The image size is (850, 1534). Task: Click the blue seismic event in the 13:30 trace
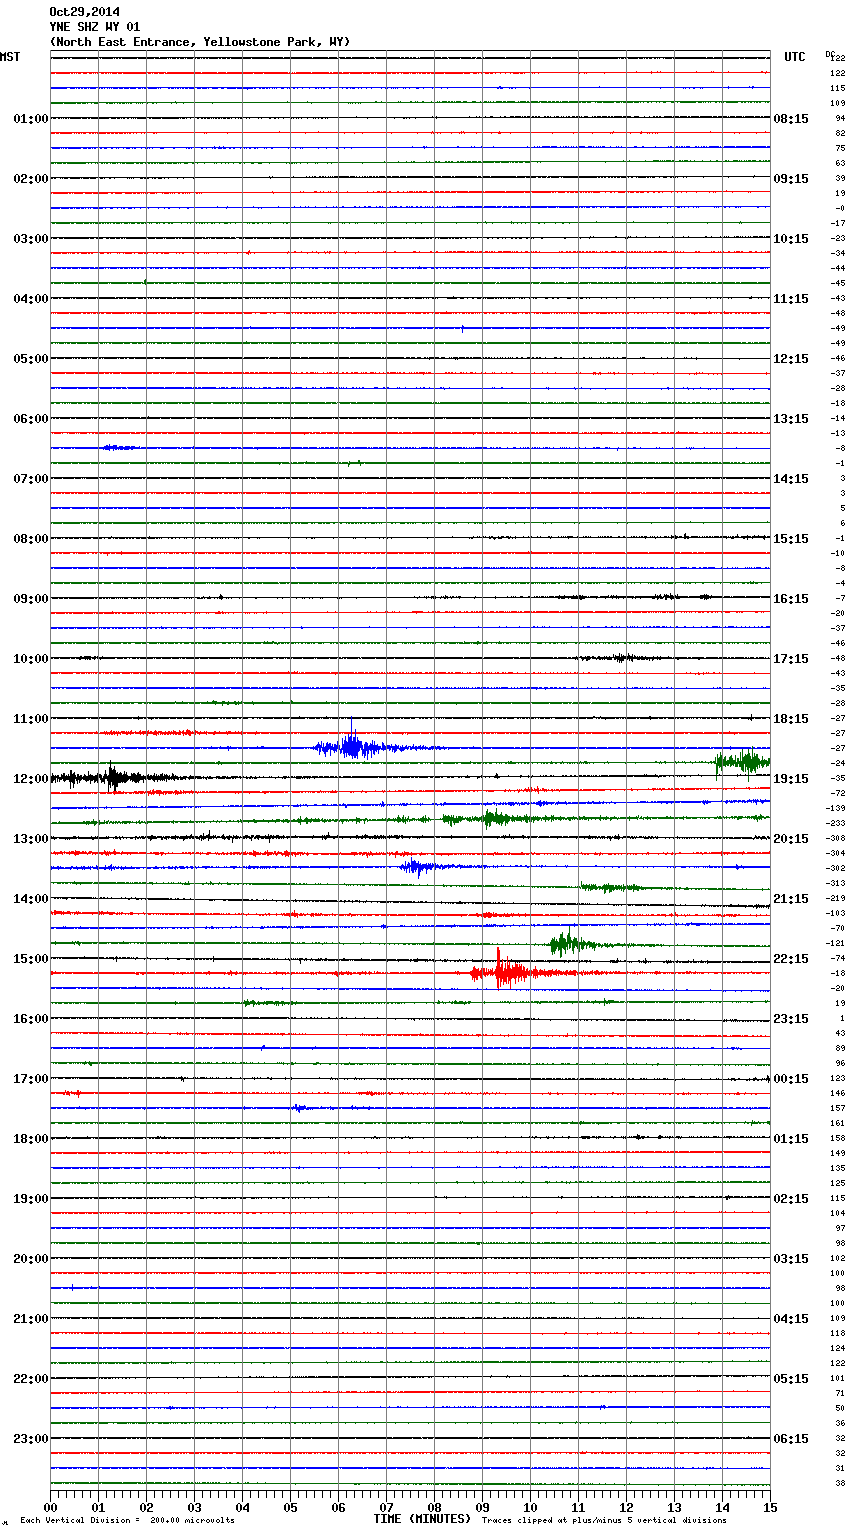pos(416,867)
